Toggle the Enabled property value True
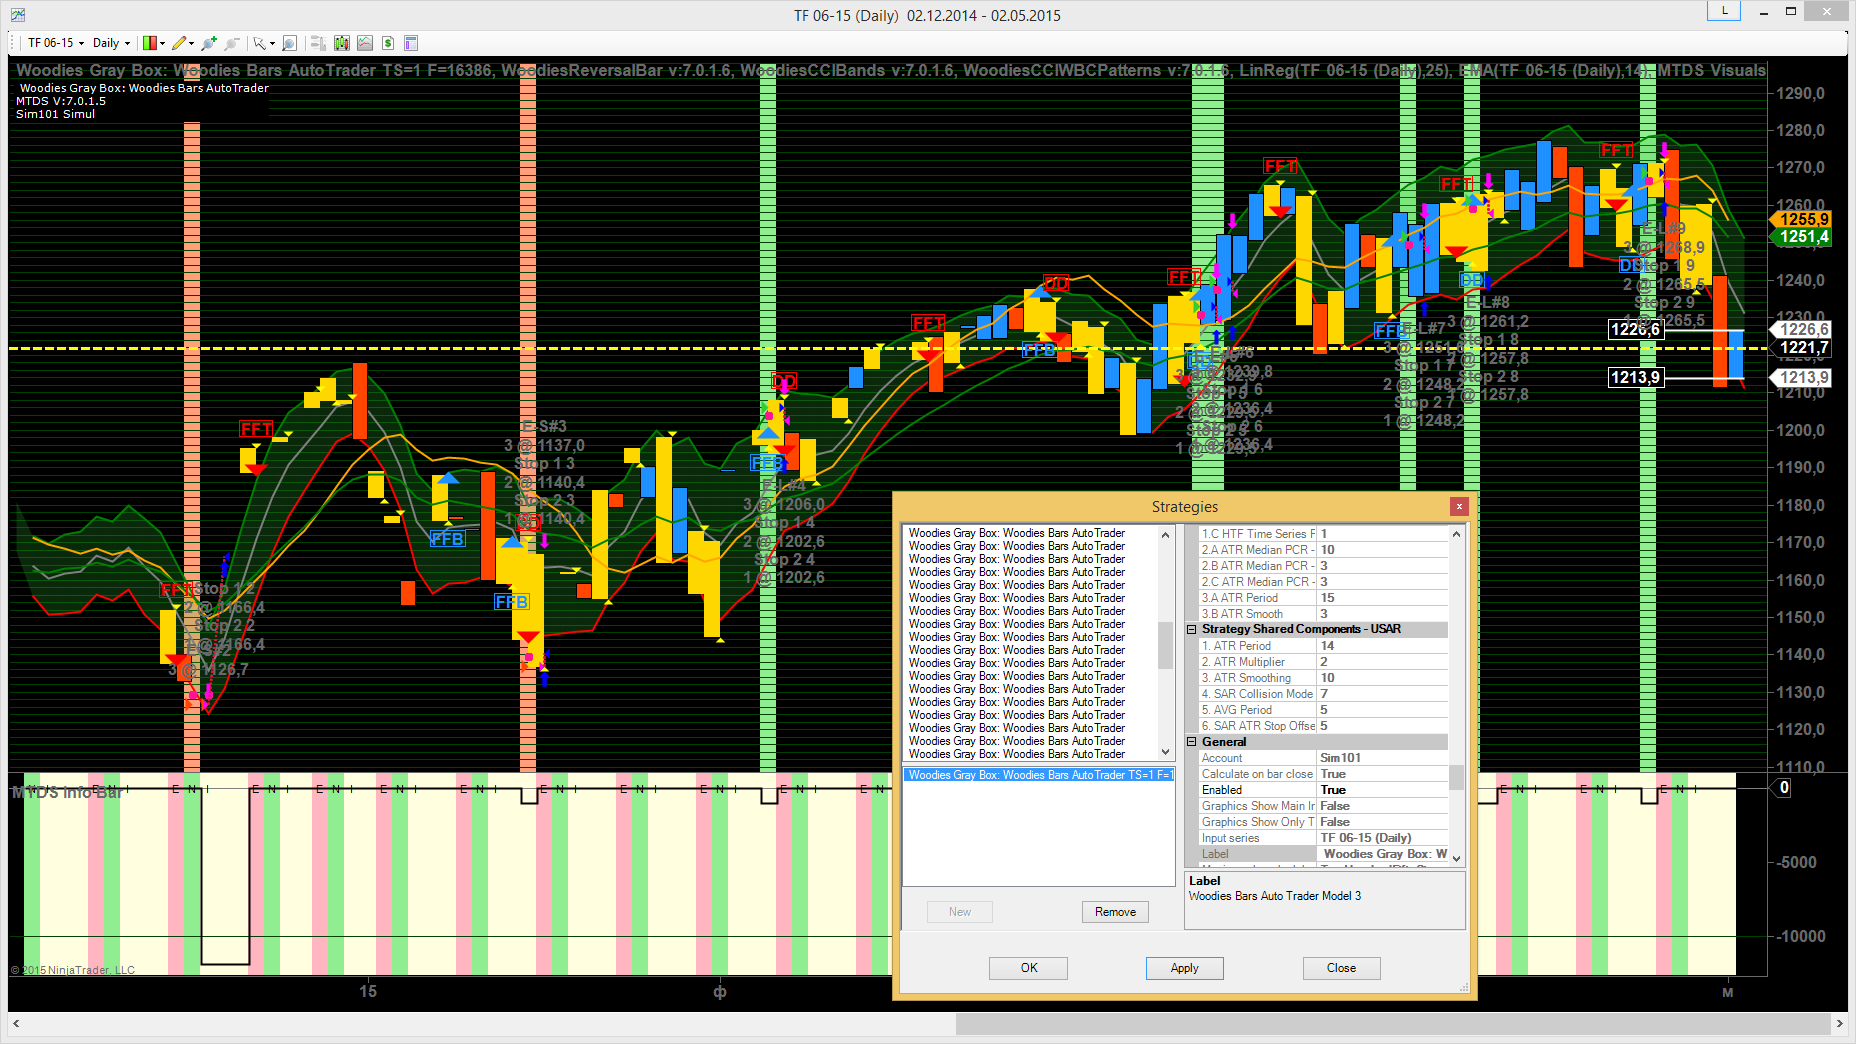This screenshot has height=1044, width=1856. pos(1381,790)
